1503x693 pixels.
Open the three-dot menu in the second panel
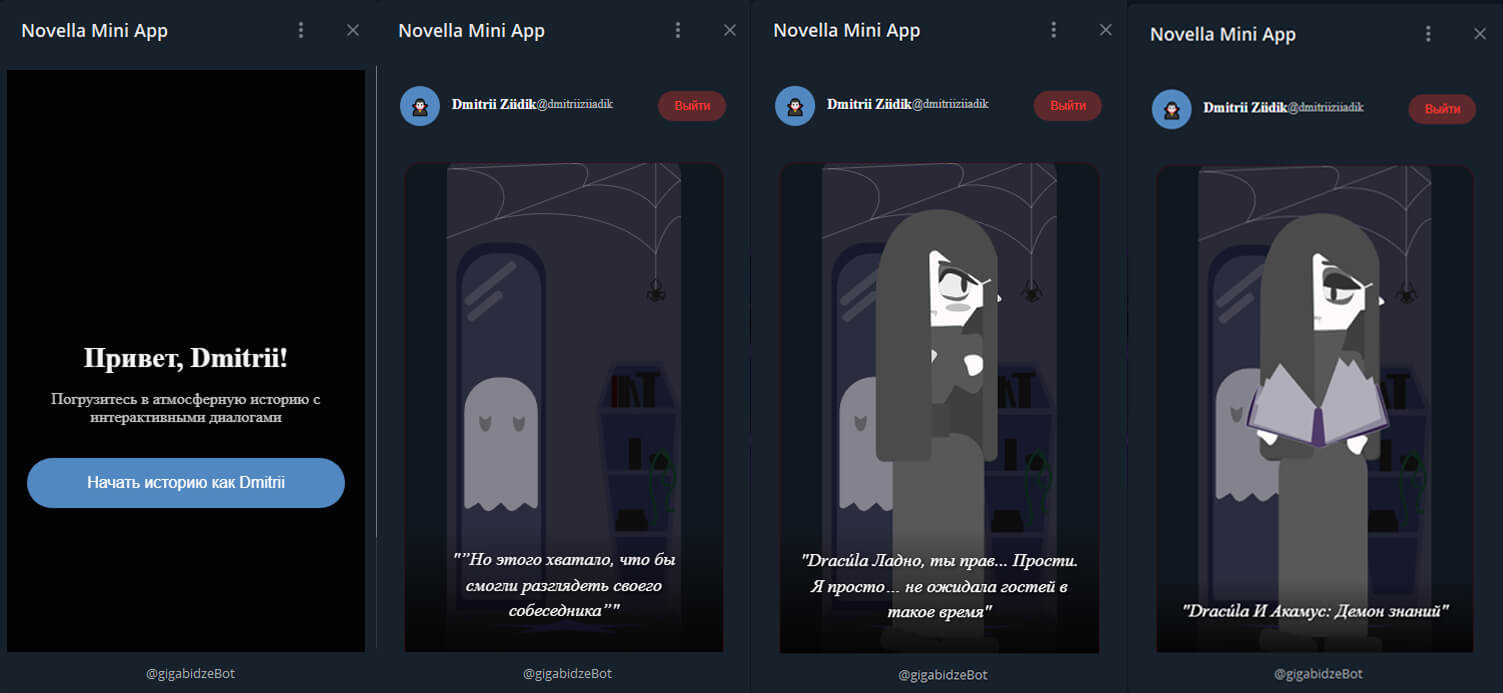point(679,30)
